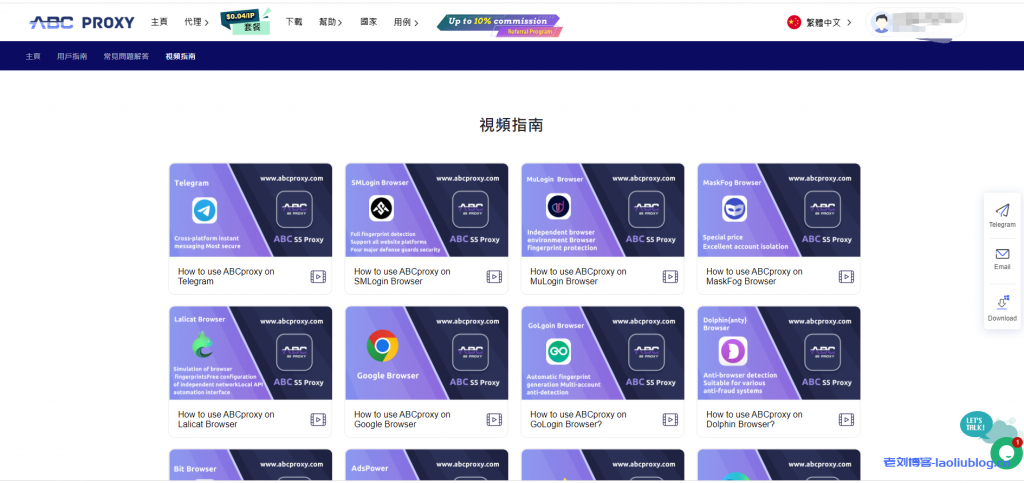This screenshot has height=483, width=1024.
Task: Click the Download icon in sidebar
Action: coord(1002,303)
